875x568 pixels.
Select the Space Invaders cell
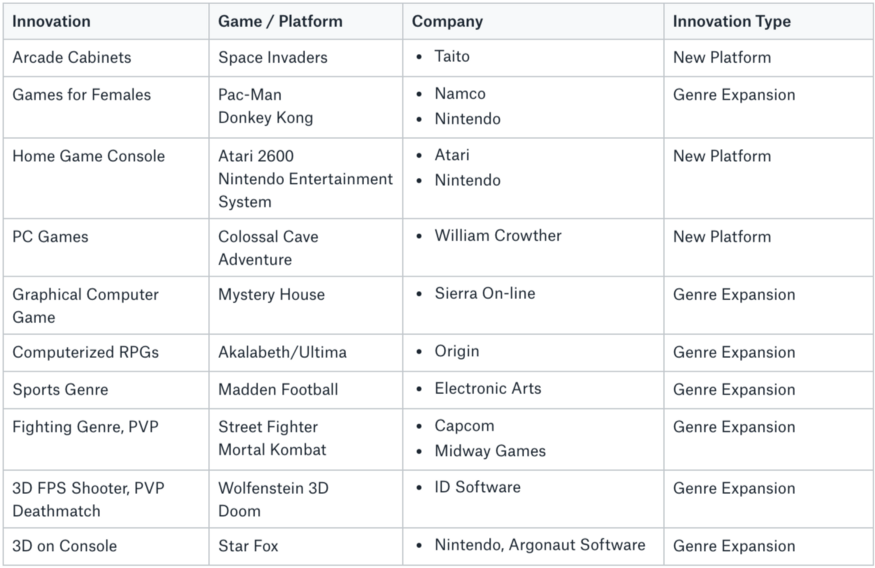click(272, 57)
